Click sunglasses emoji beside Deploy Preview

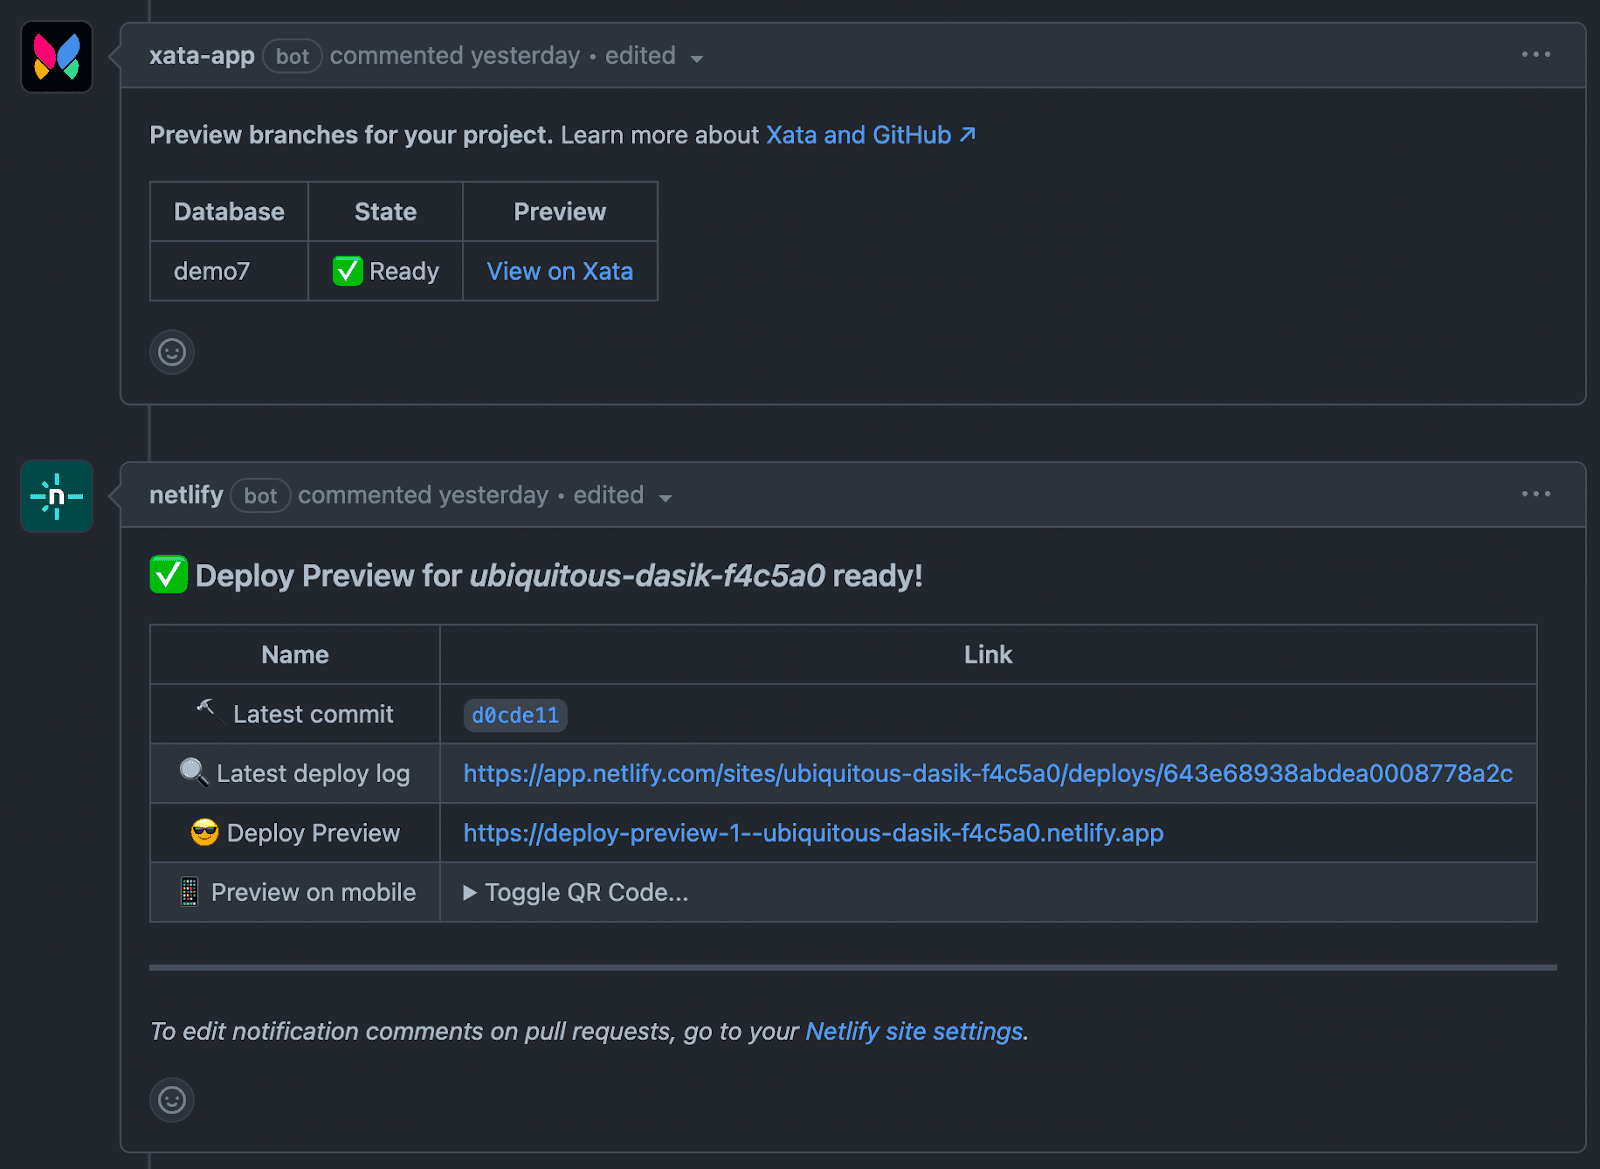(x=204, y=832)
